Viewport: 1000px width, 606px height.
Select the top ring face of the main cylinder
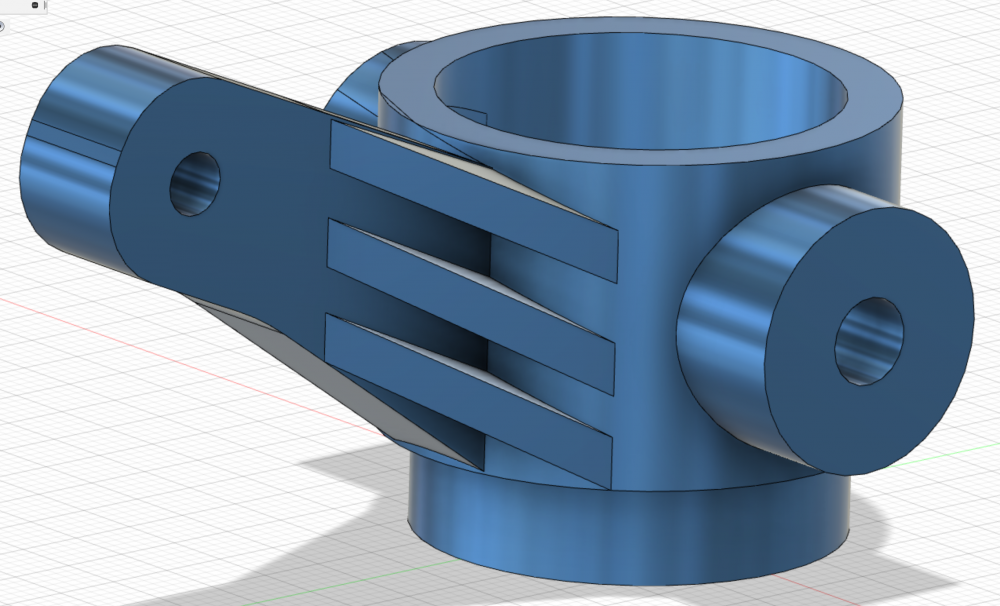click(x=640, y=120)
